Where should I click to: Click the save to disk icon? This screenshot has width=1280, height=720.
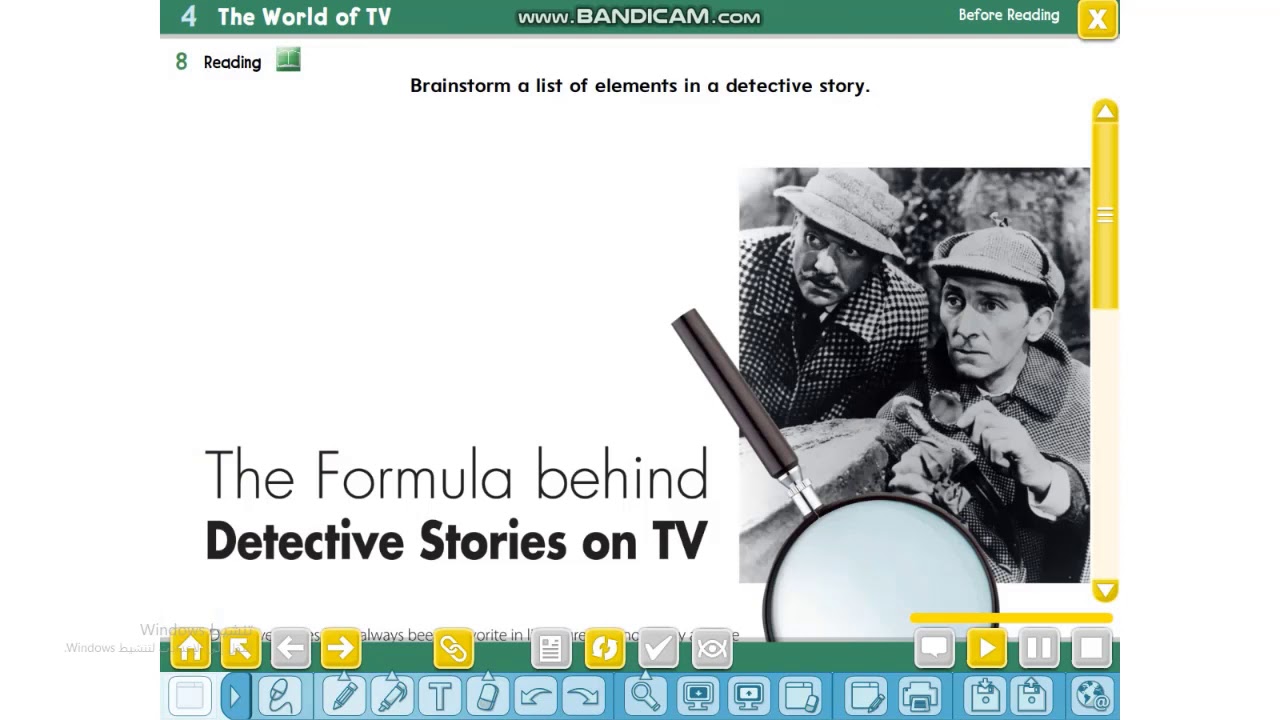pyautogui.click(x=984, y=695)
